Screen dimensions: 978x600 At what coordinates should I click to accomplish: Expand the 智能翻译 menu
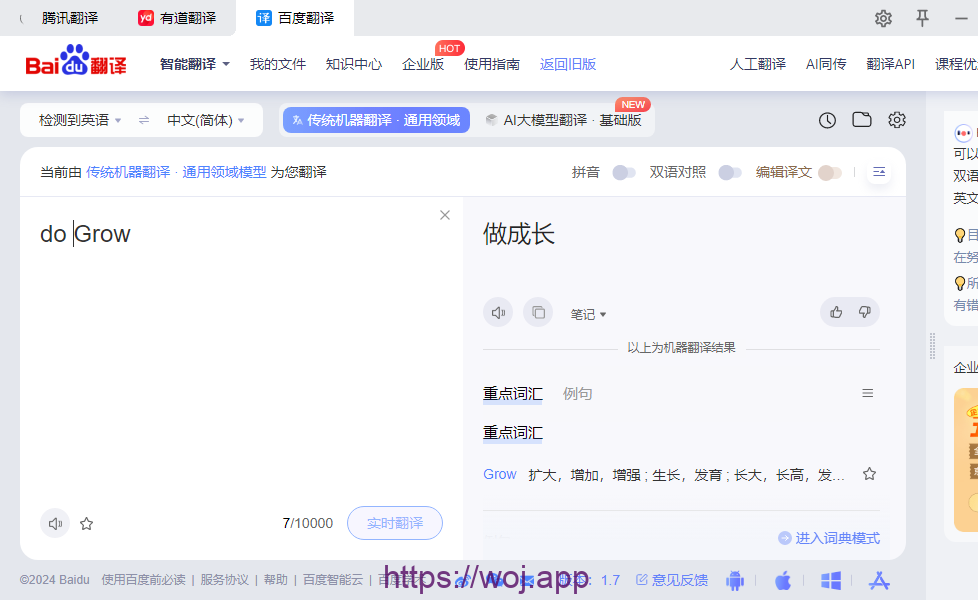pos(195,64)
